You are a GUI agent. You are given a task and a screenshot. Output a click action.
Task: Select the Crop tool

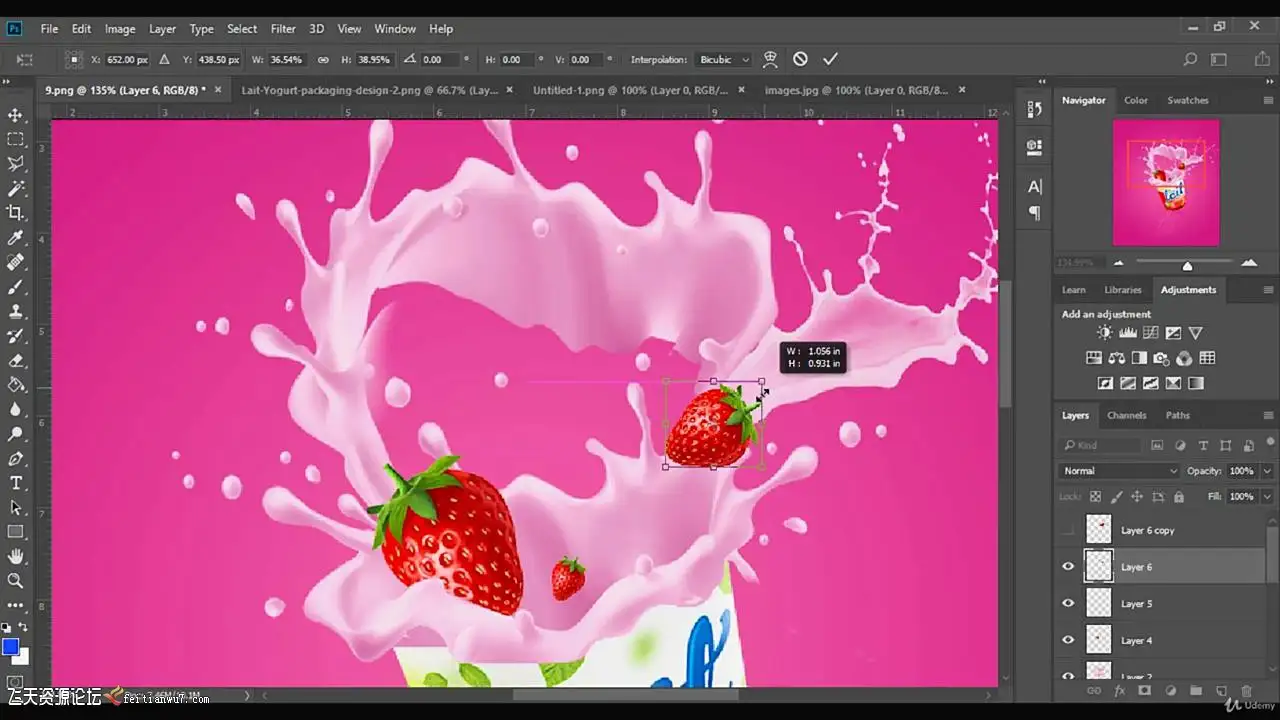[16, 213]
